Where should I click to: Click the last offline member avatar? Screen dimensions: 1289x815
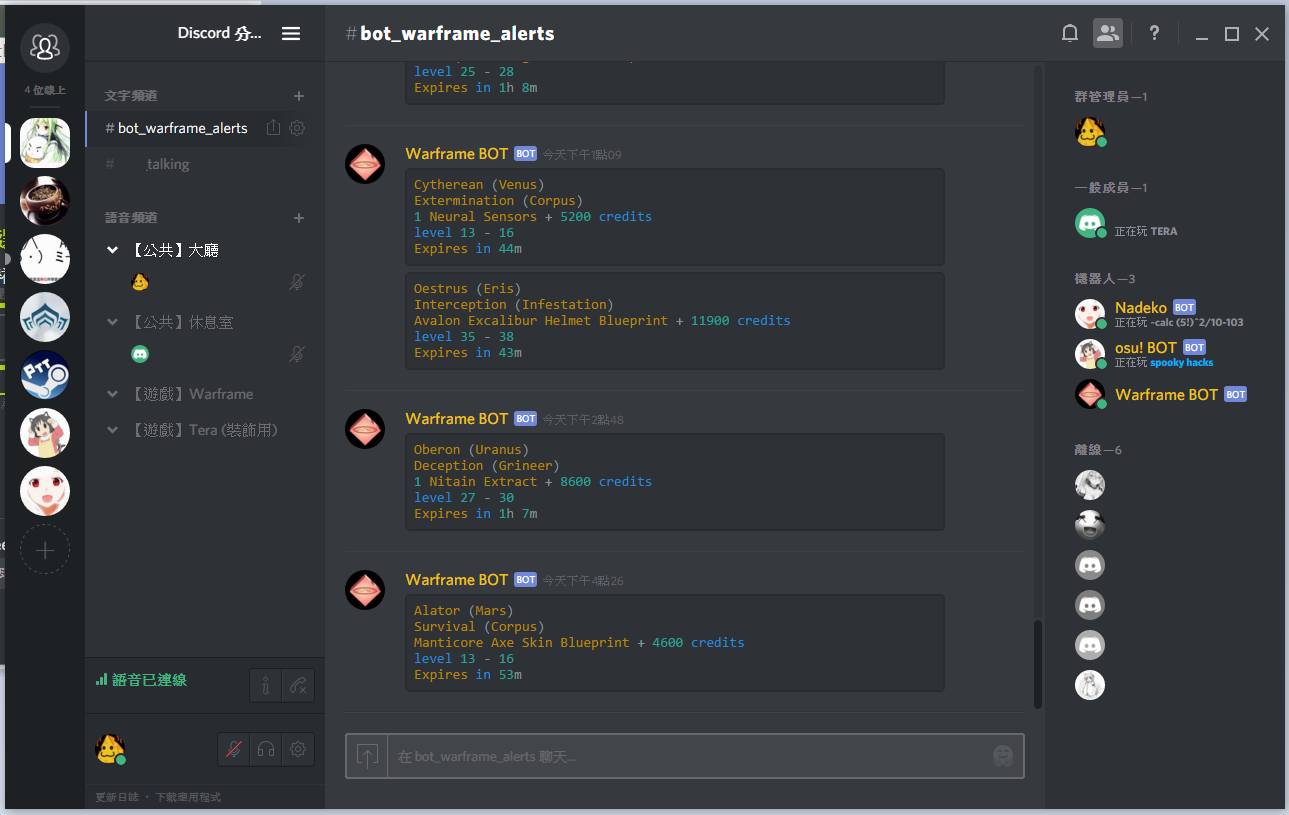point(1090,685)
